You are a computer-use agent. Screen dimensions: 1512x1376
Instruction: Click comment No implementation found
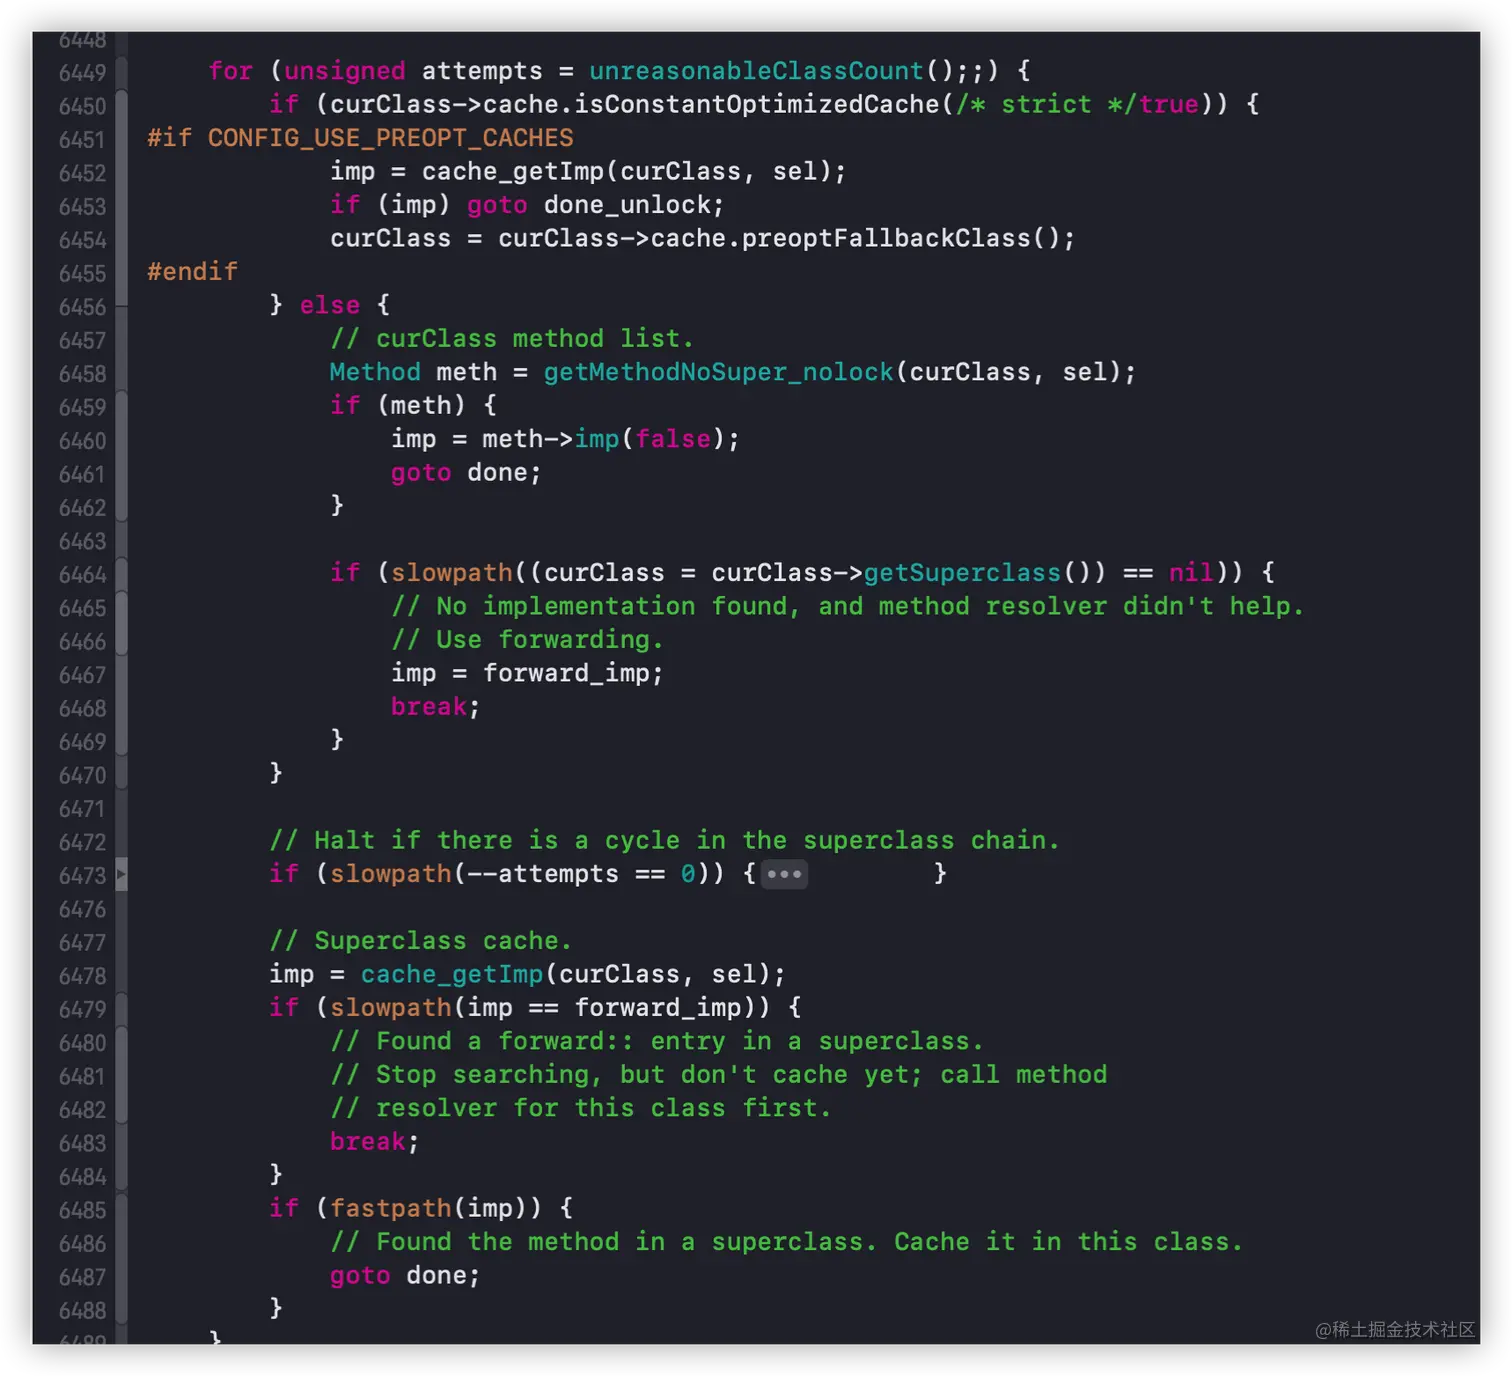[x=848, y=607]
